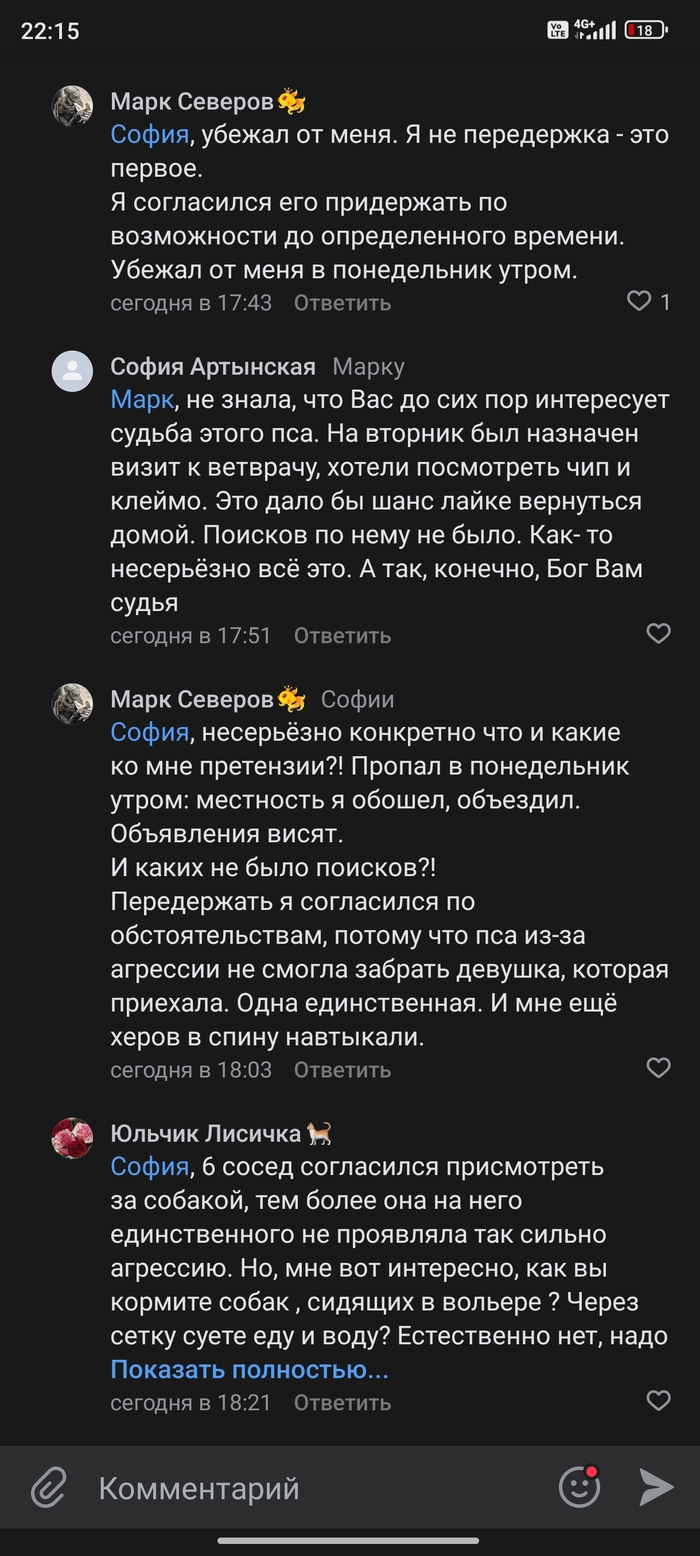Open Sofia Artynskaya's default avatar
The width and height of the screenshot is (700, 1556).
72,371
